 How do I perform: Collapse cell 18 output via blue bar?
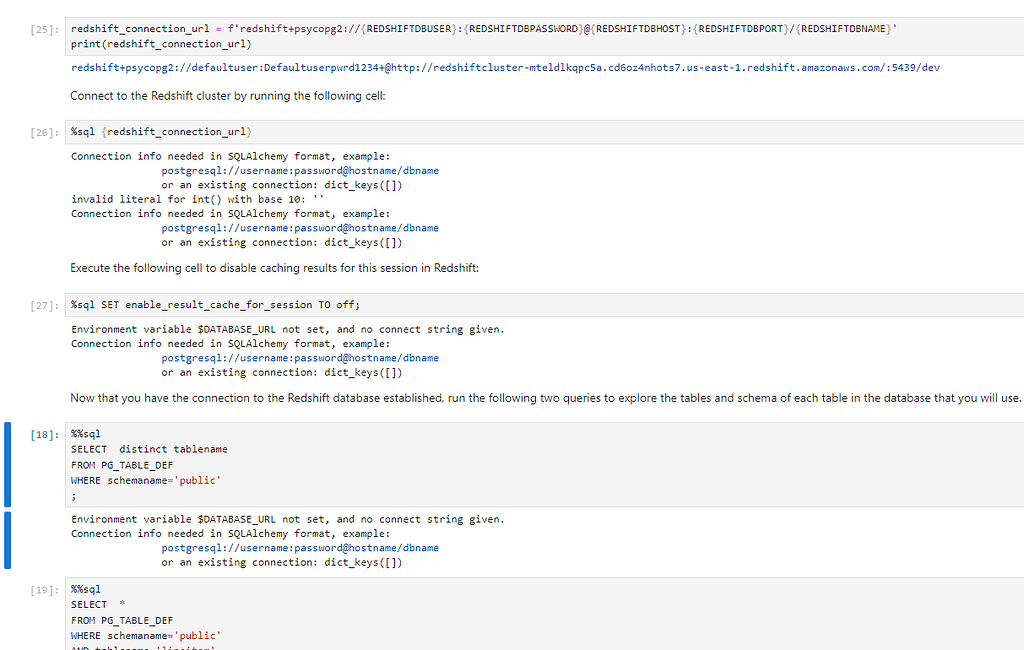[8, 540]
